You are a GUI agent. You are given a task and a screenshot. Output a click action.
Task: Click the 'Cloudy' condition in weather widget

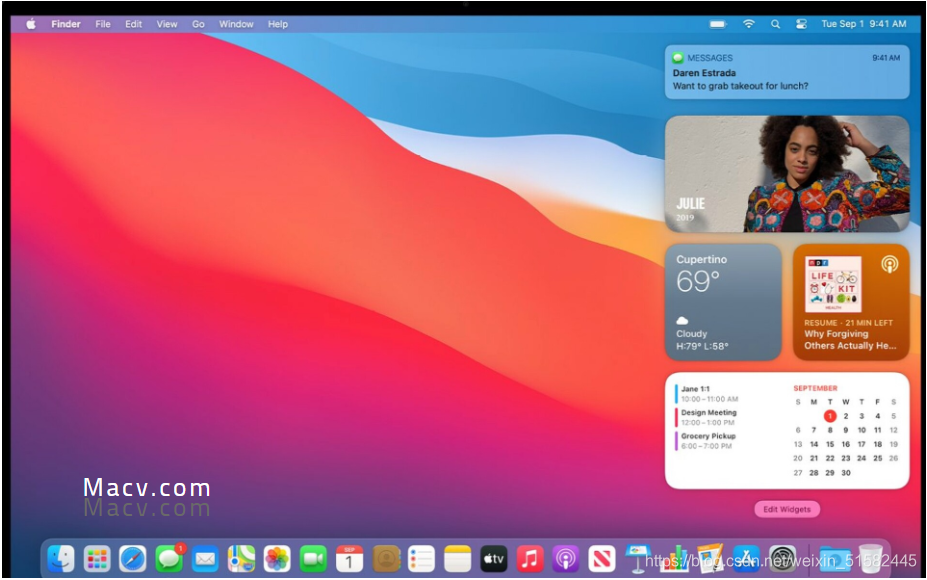692,333
